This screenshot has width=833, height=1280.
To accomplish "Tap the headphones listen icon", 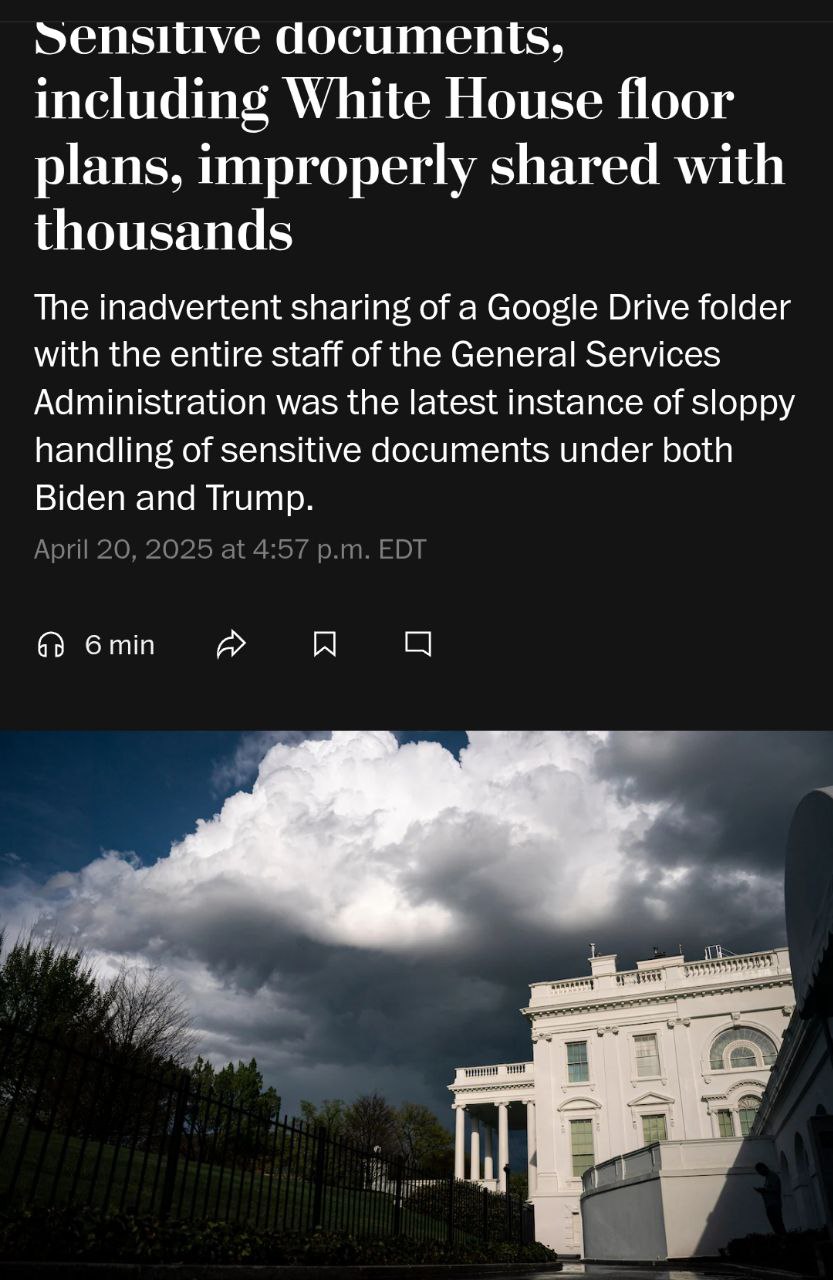I will [50, 645].
